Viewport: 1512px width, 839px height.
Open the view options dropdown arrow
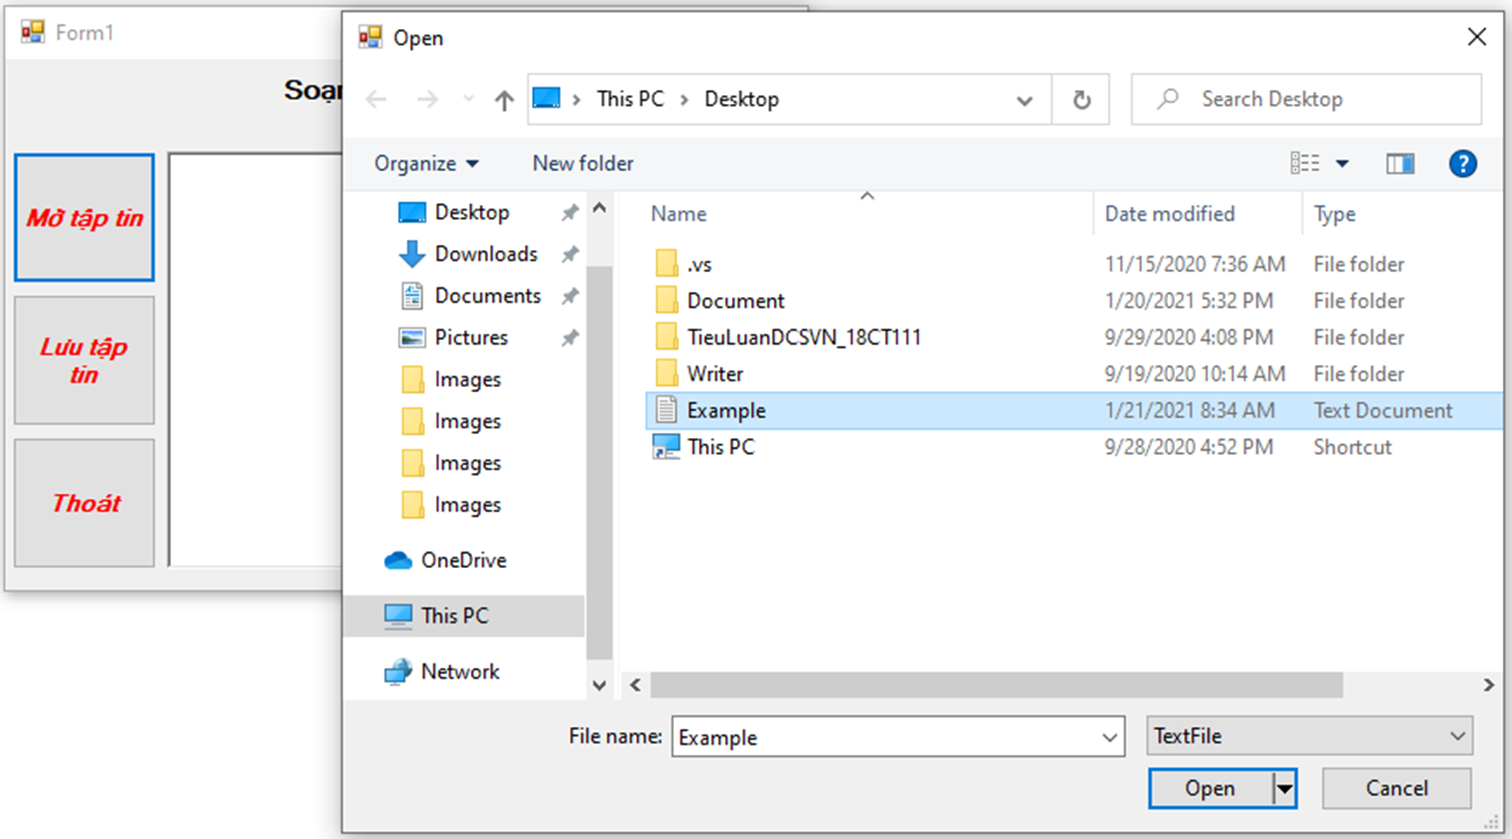(1342, 164)
